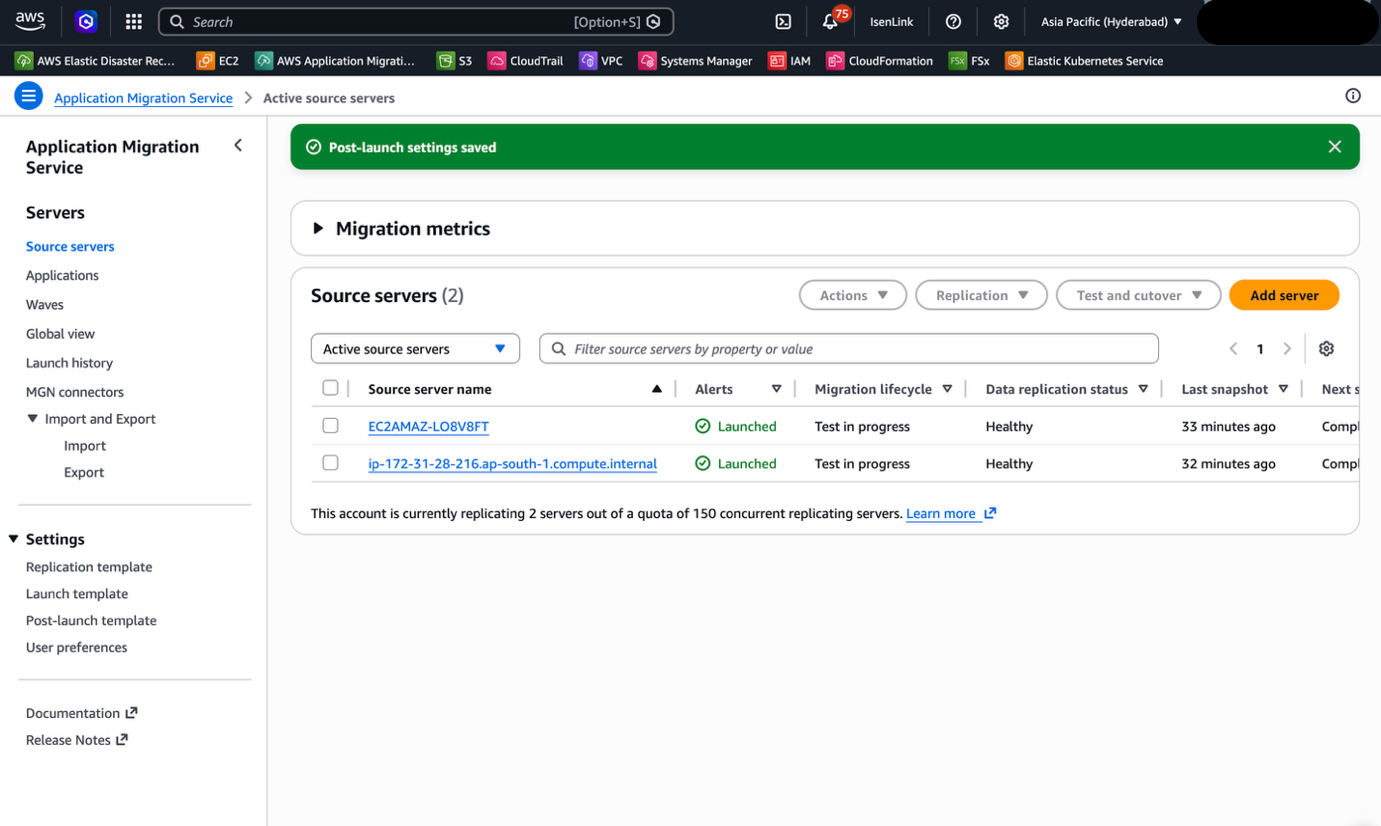Image resolution: width=1381 pixels, height=826 pixels.
Task: Open CloudTrail shortcut in favorites bar
Action: (x=526, y=61)
